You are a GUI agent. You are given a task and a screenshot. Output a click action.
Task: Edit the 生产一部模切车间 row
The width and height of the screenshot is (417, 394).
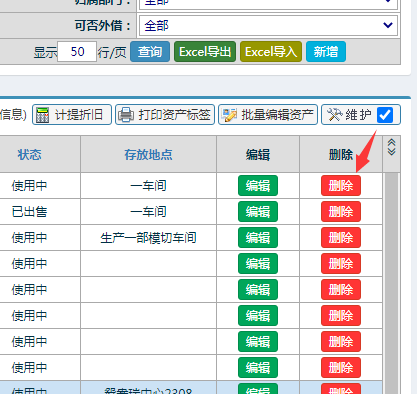(258, 238)
